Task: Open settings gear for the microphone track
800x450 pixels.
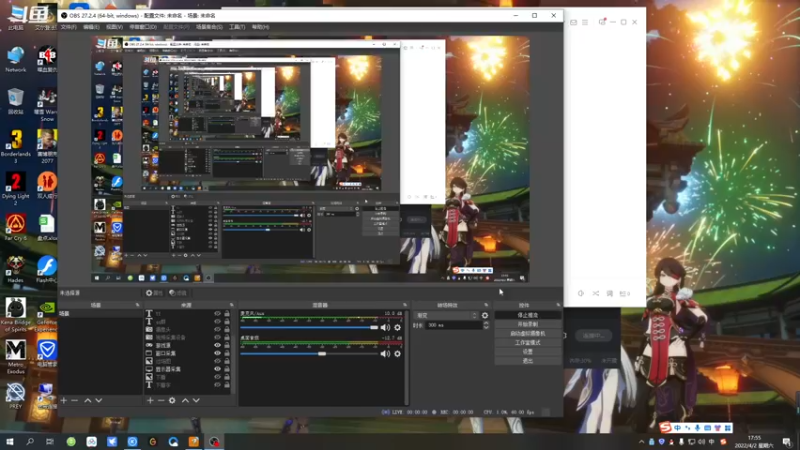Action: [397, 328]
